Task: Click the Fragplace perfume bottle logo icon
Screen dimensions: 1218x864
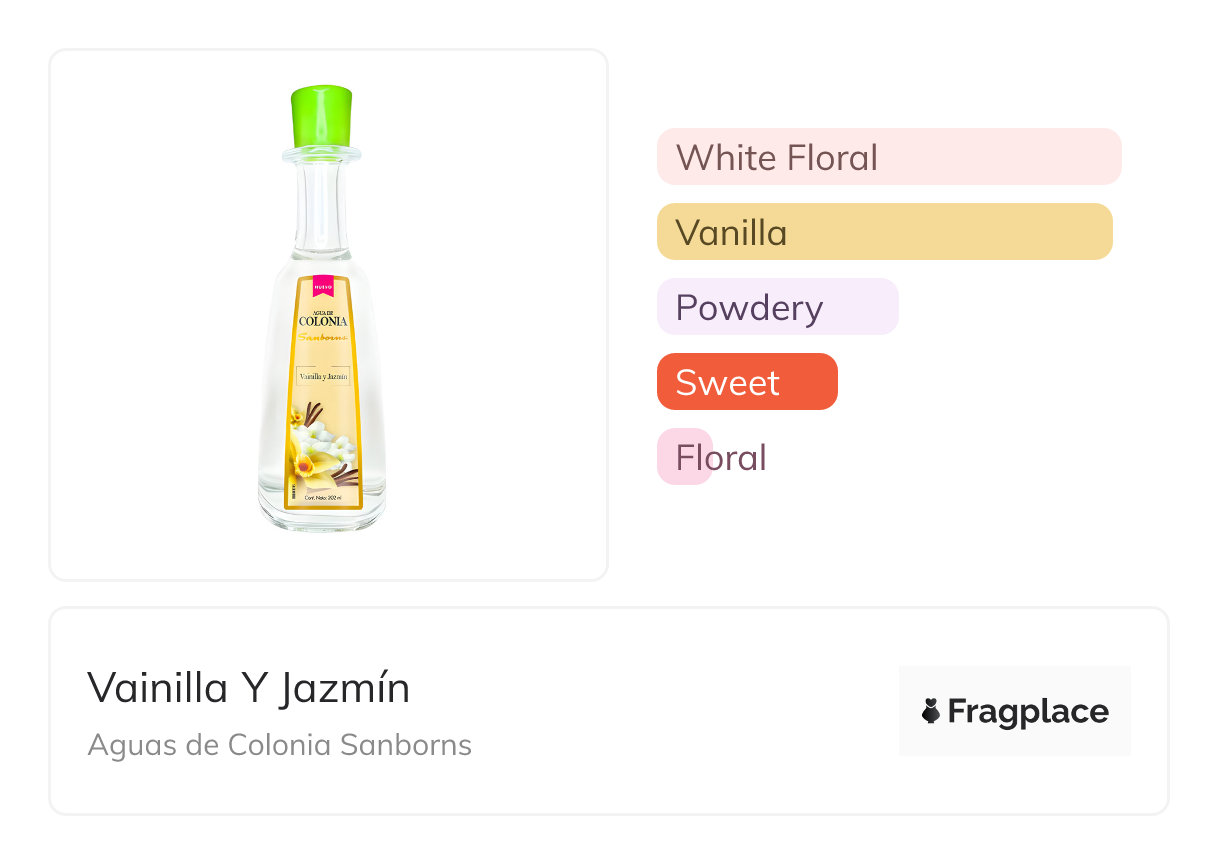Action: 931,712
